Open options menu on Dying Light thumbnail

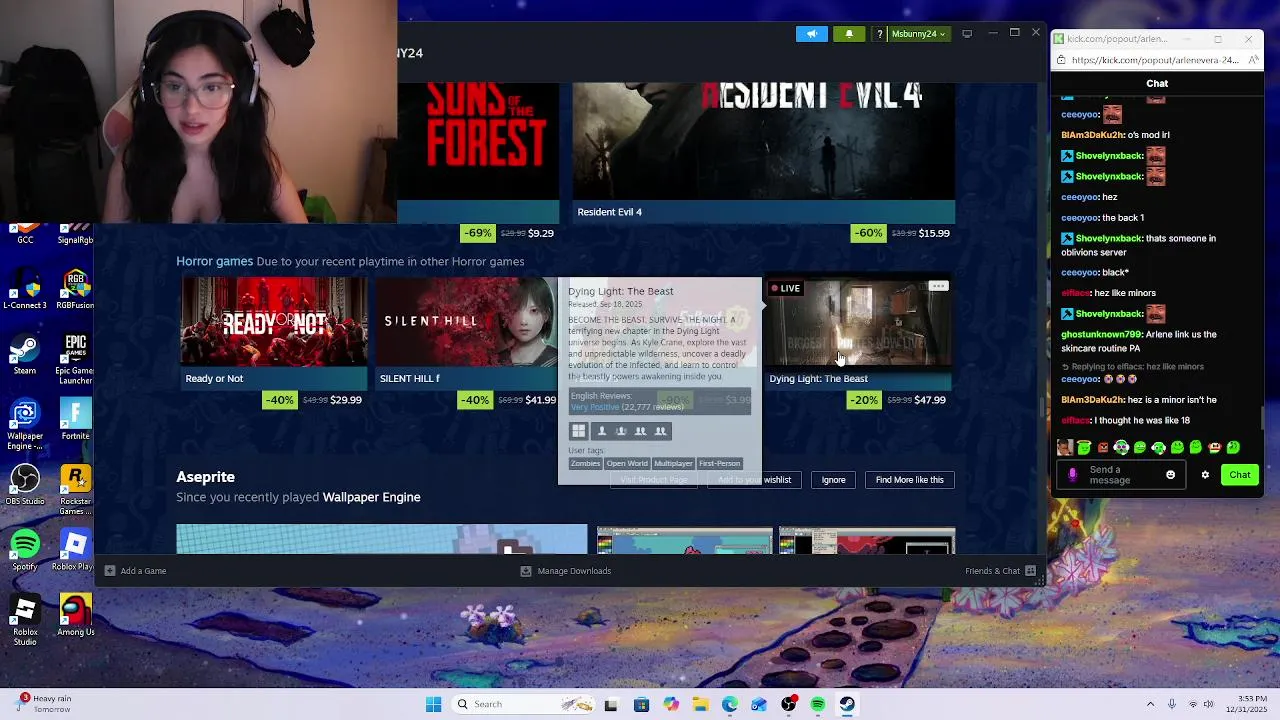pos(938,287)
